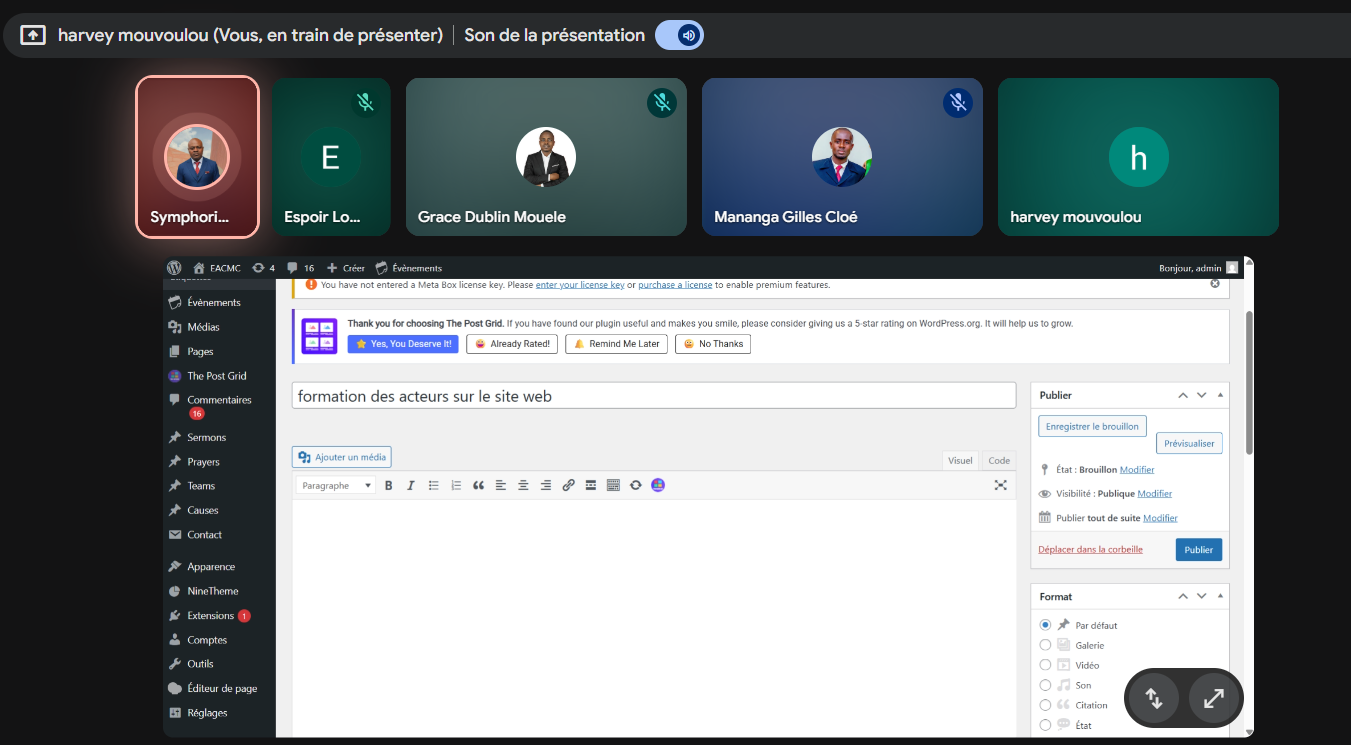The width and height of the screenshot is (1351, 745).
Task: Open the Paragraphe style dropdown
Action: coord(336,485)
